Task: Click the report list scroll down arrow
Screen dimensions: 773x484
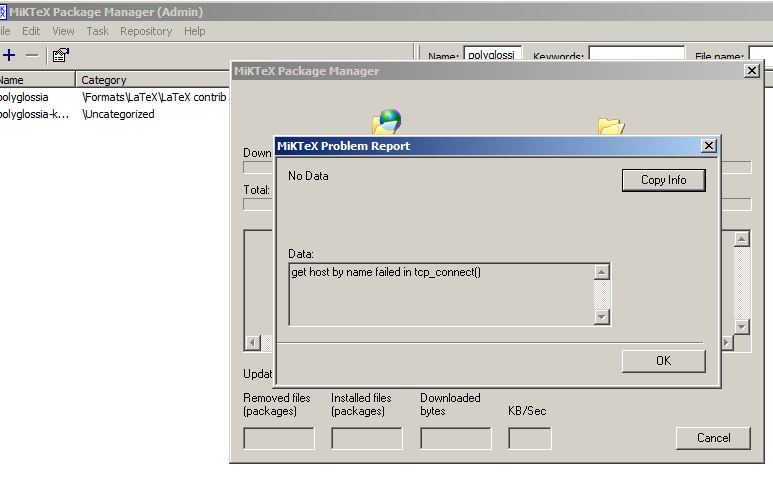Action: (742, 326)
